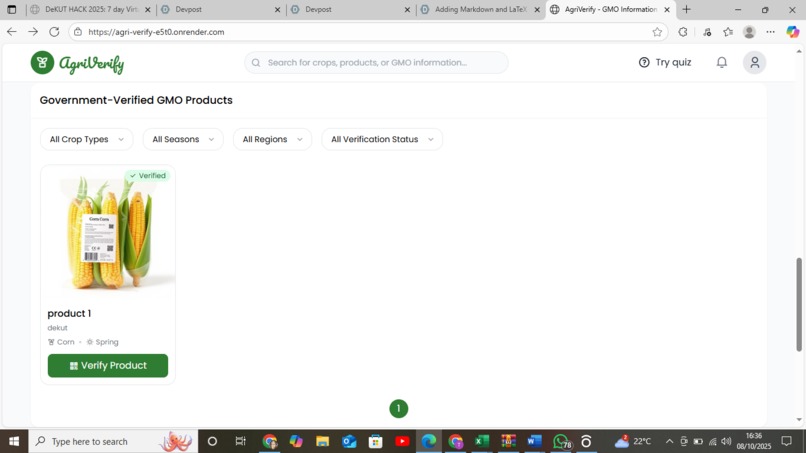
Task: Click the page vertical scrollbar thumb
Action: 799,304
